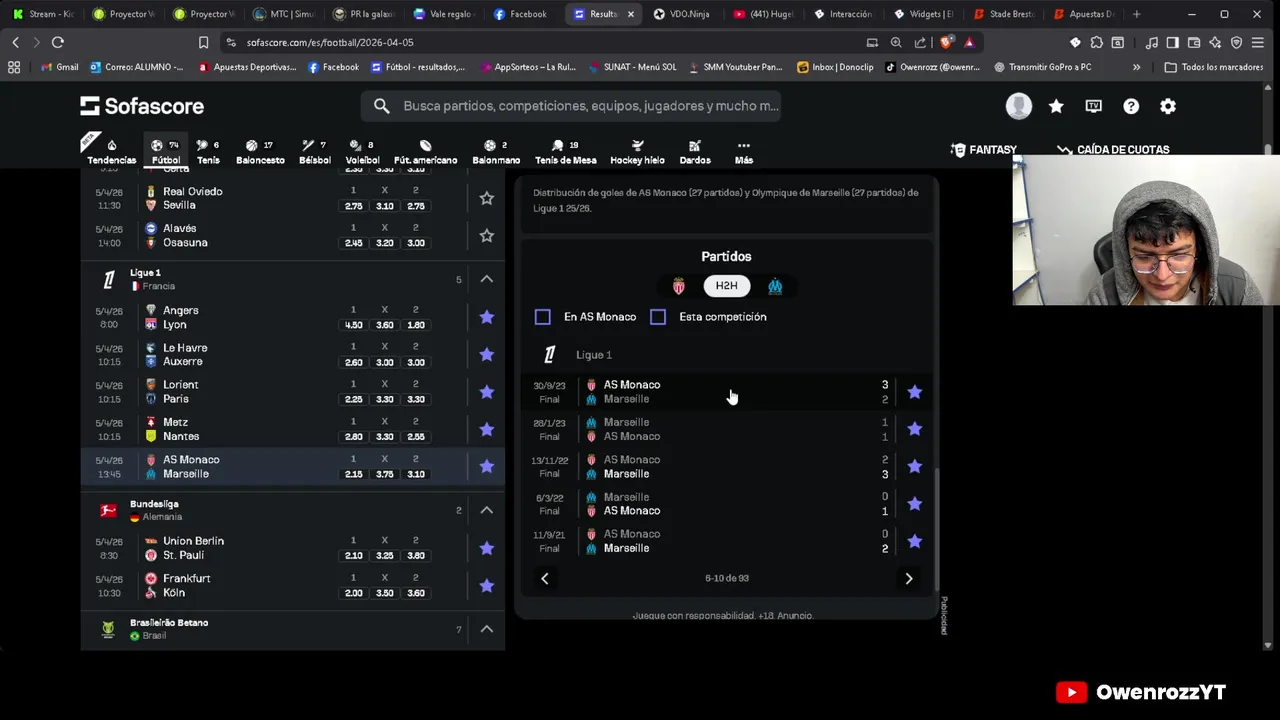Image resolution: width=1280 pixels, height=720 pixels.
Task: Open the user profile avatar
Action: (1019, 106)
